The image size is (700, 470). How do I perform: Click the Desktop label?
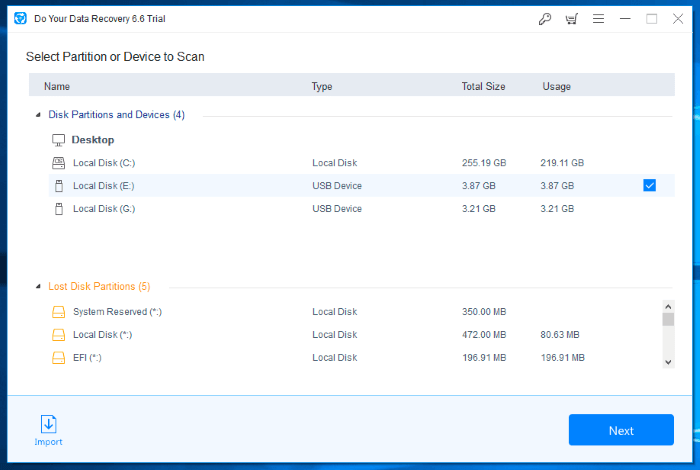[93, 140]
